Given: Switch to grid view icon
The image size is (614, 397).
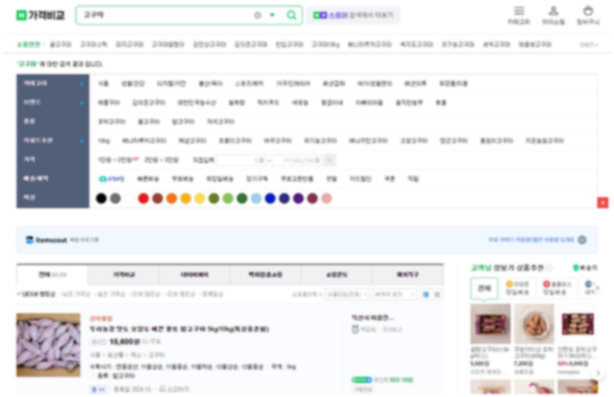Looking at the screenshot, I should tap(437, 294).
